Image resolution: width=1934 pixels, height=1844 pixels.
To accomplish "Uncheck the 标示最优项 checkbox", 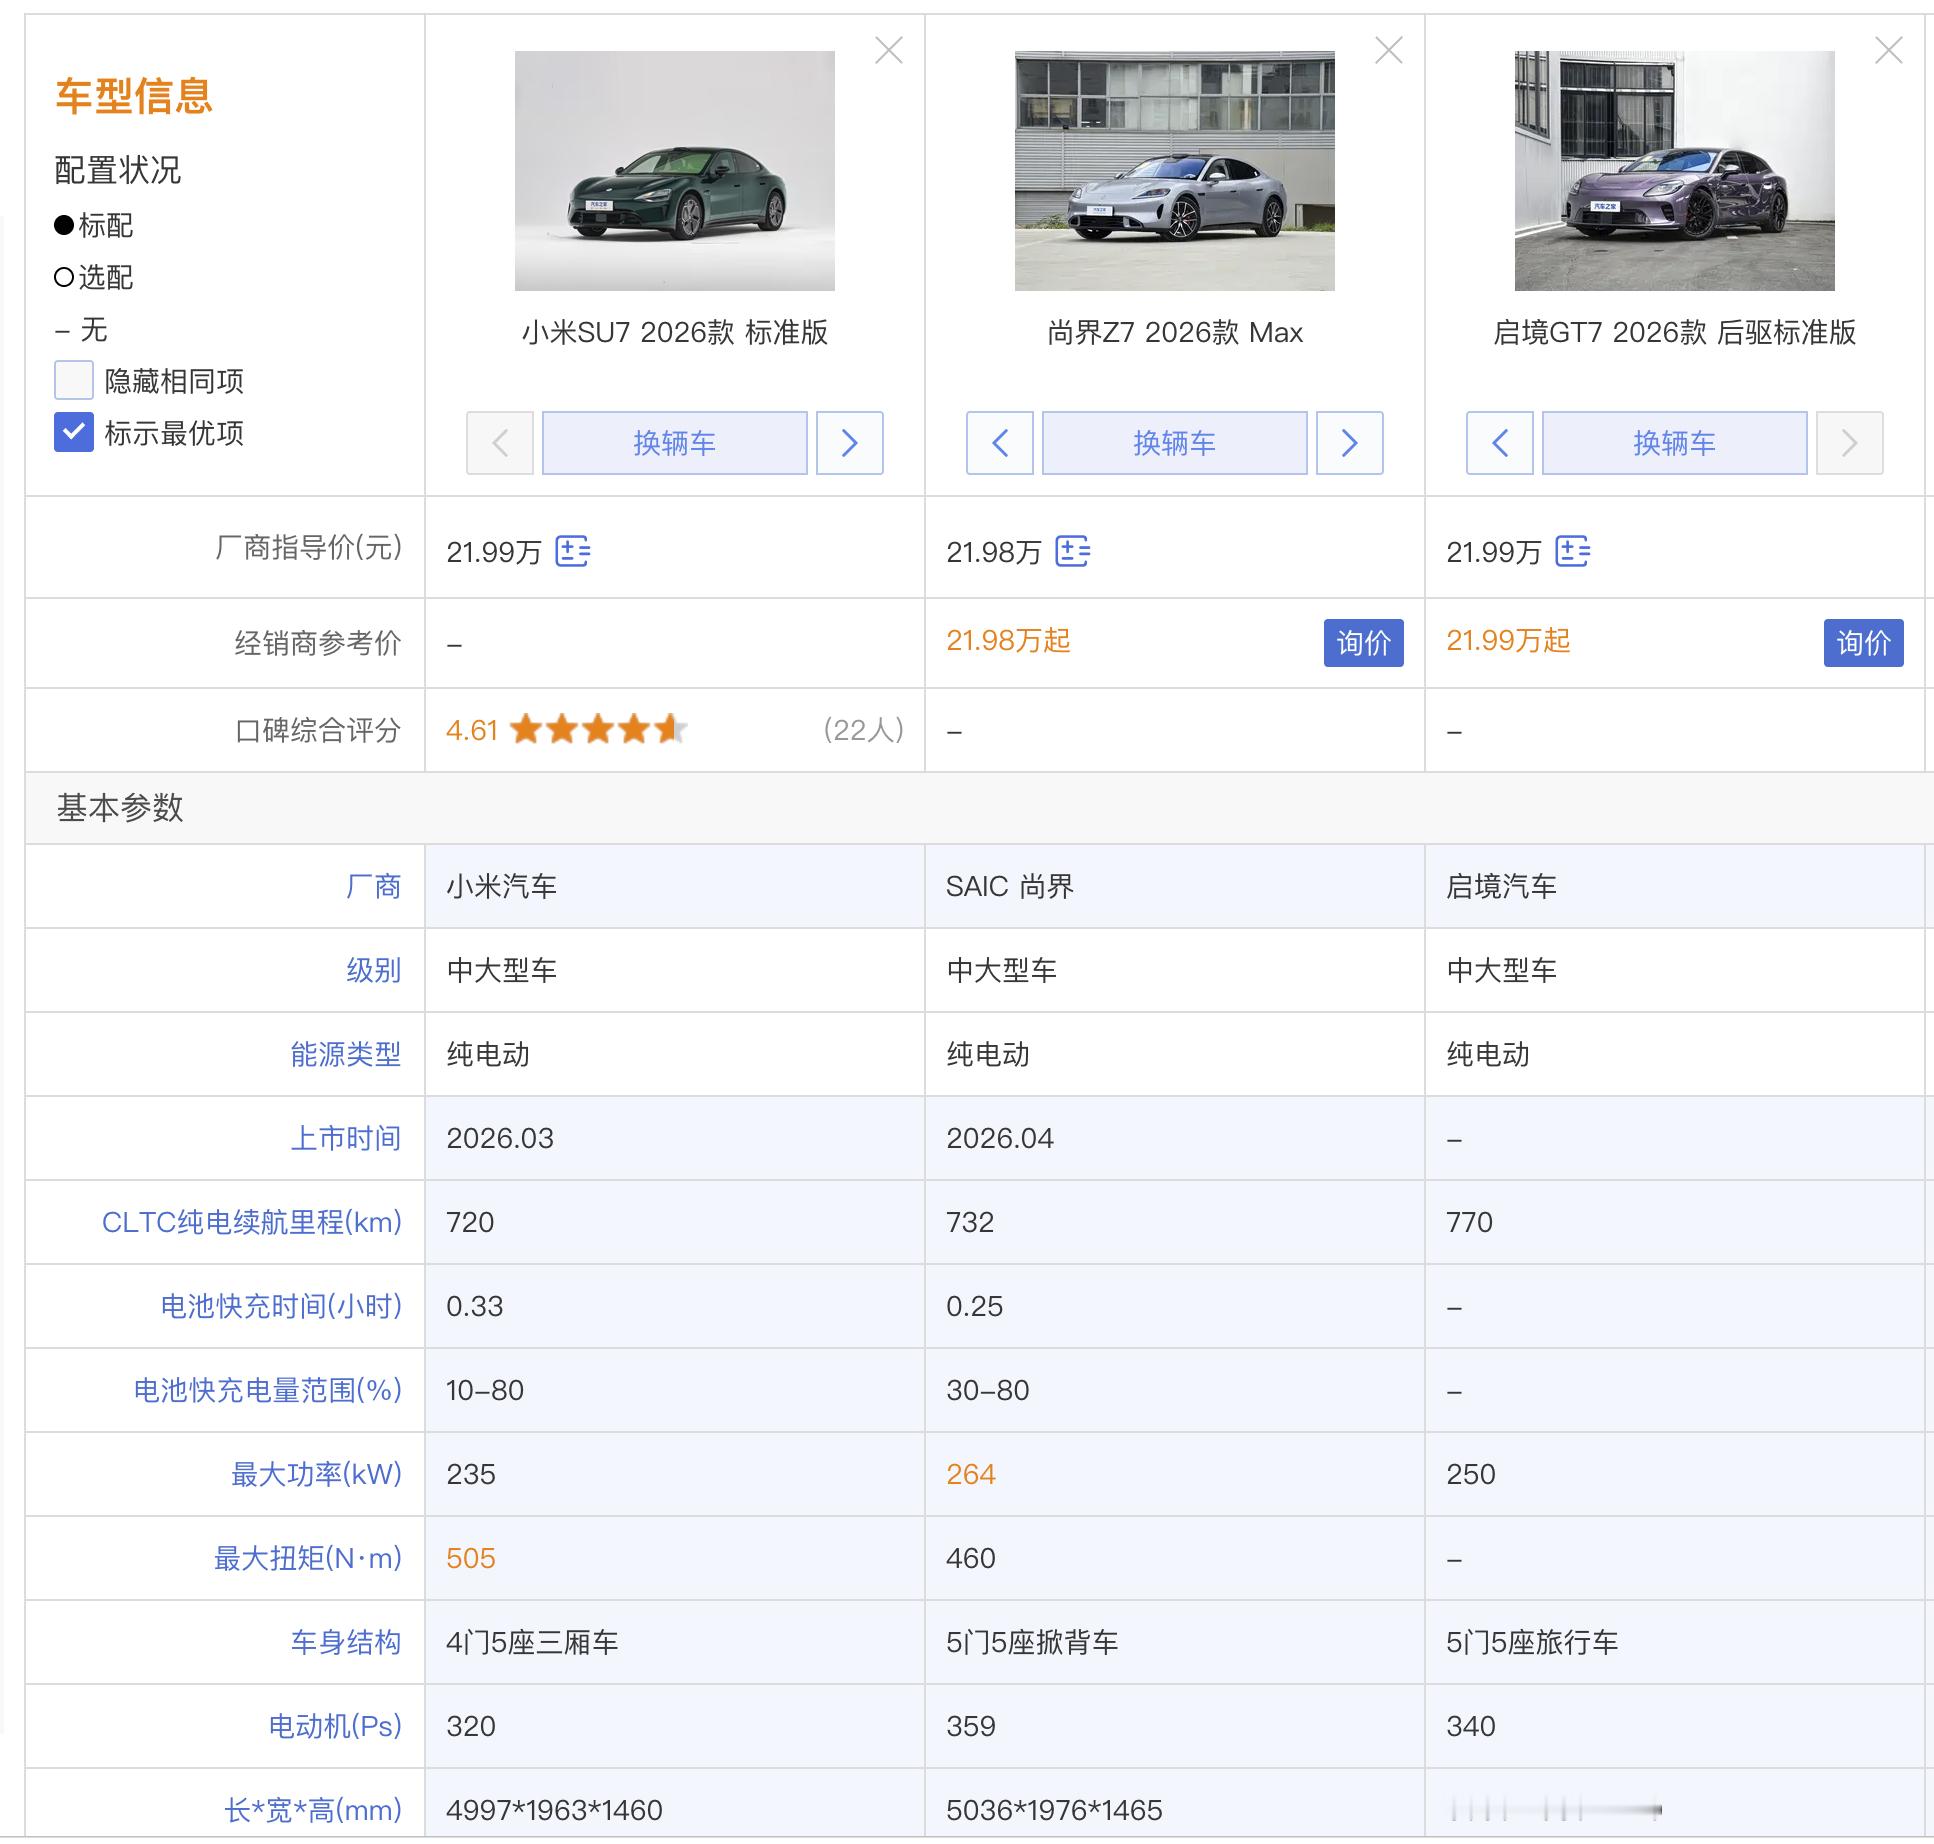I will coord(74,433).
